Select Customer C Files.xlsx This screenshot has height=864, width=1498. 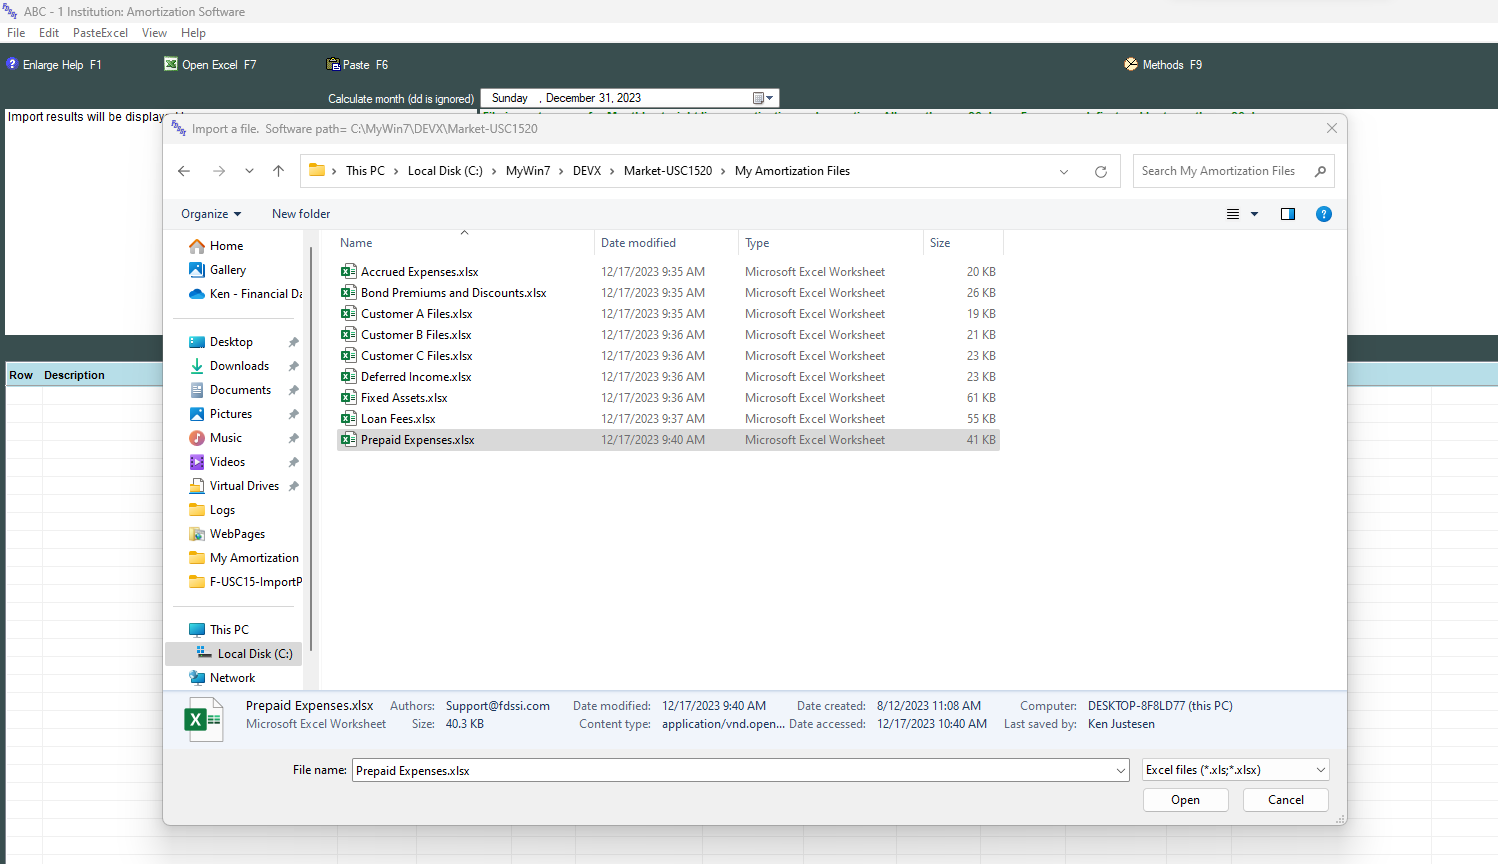[x=416, y=356]
